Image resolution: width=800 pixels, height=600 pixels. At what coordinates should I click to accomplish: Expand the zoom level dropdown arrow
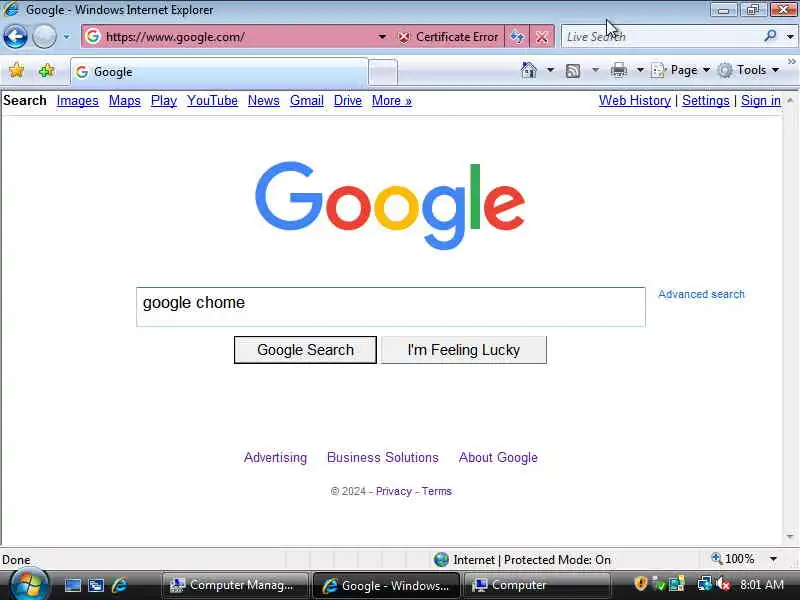[x=773, y=560]
